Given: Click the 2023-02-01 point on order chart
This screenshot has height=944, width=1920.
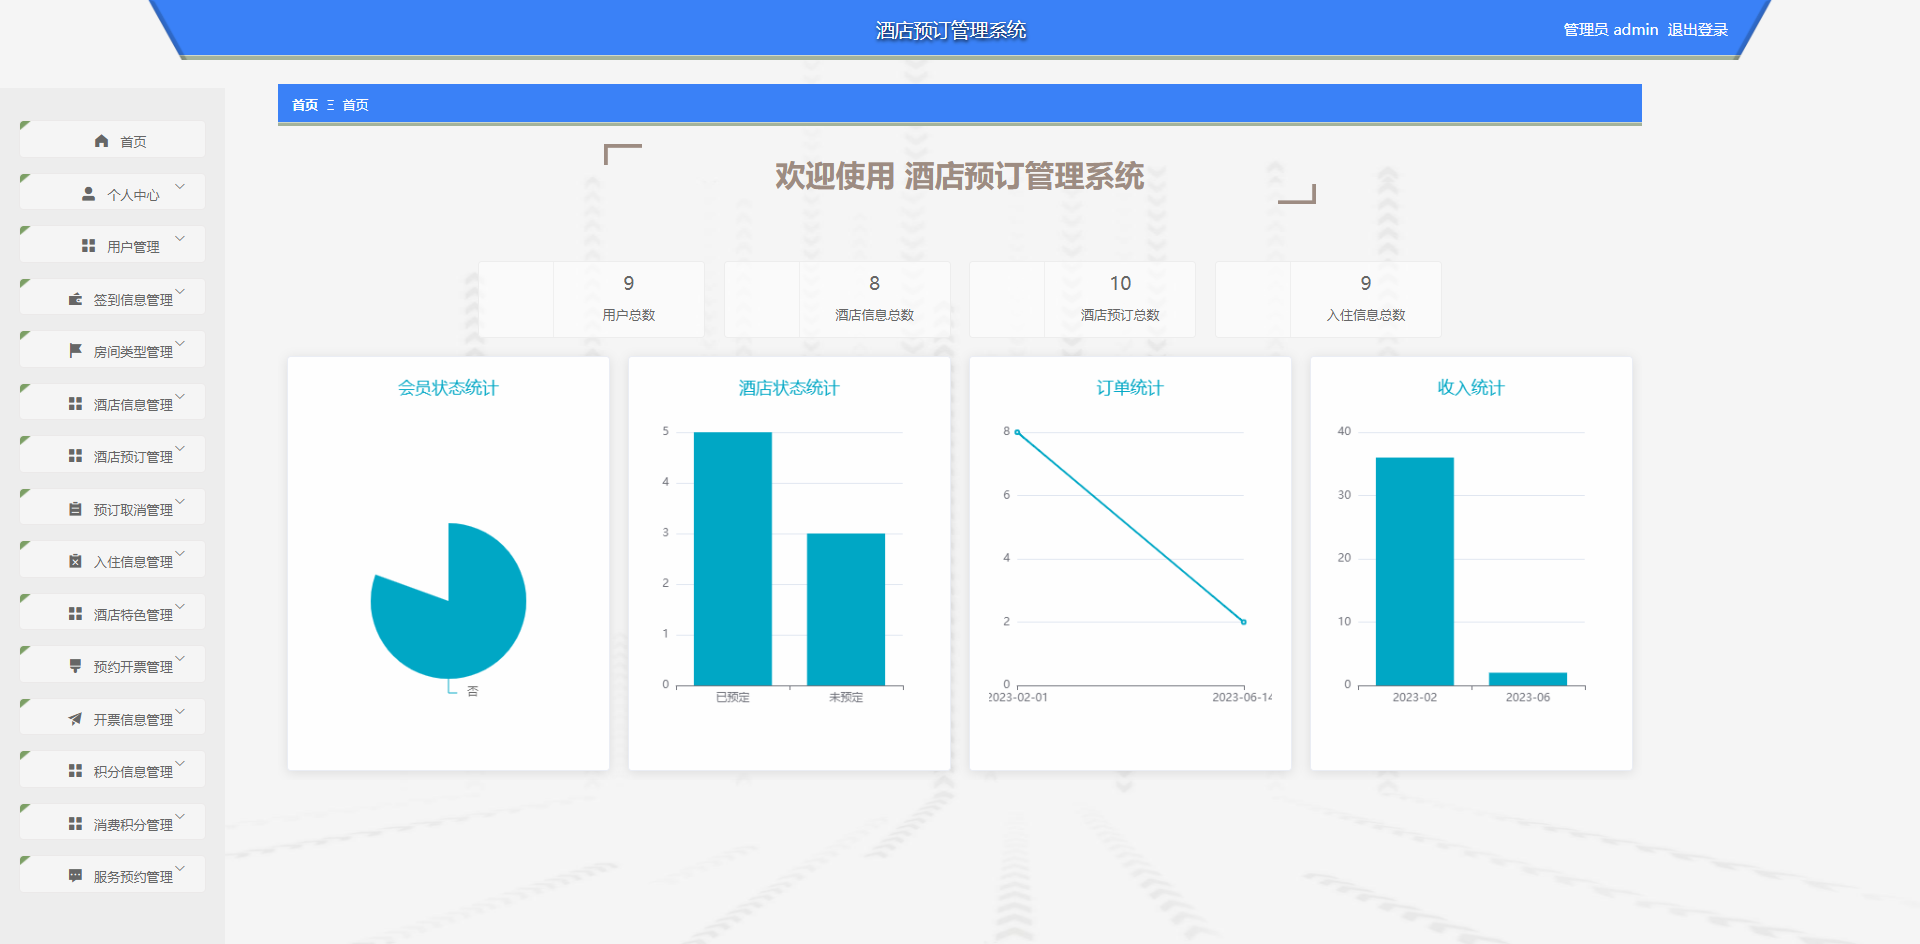Looking at the screenshot, I should tap(1017, 432).
